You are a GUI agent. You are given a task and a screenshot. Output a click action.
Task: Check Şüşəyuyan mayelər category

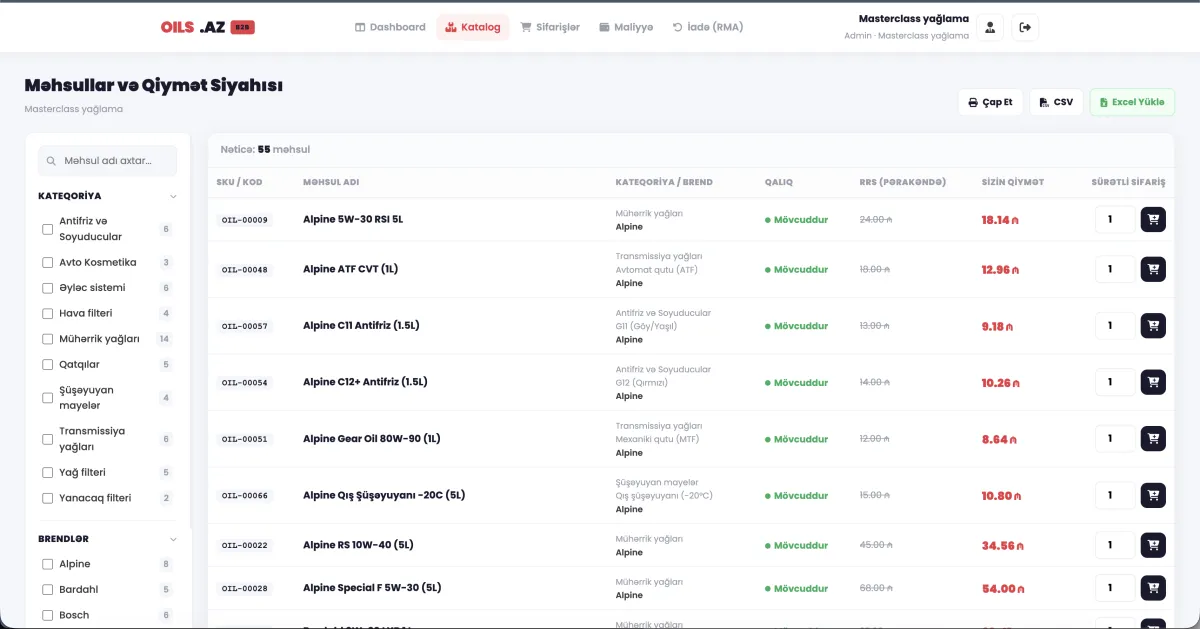pos(47,398)
